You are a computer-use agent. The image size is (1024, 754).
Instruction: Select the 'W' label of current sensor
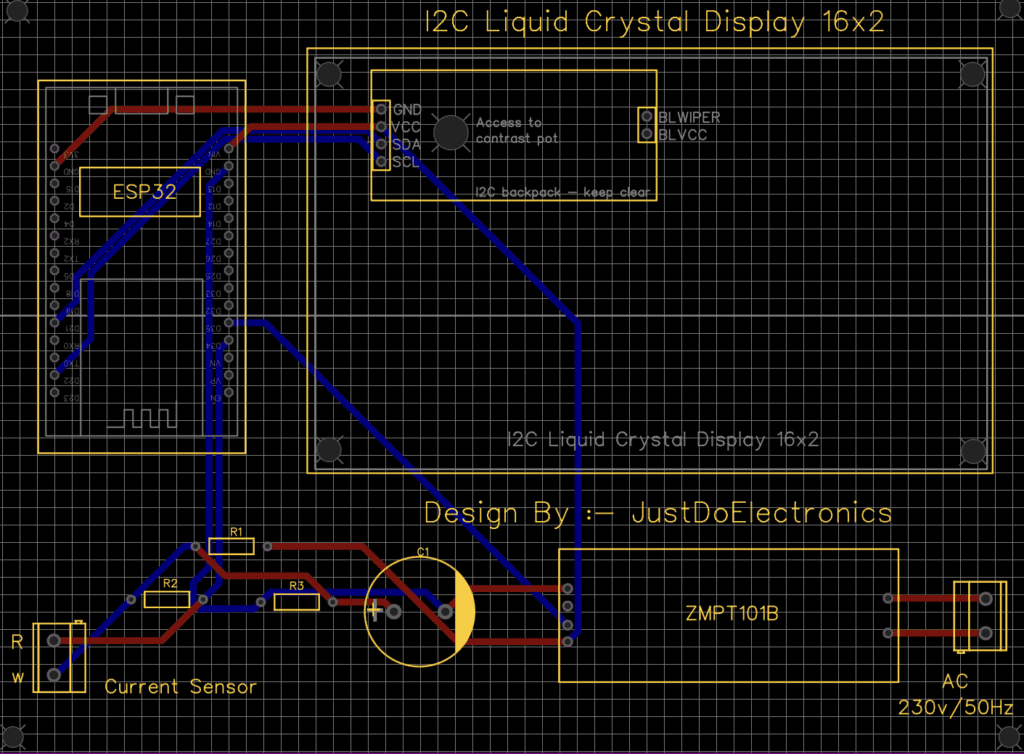click(x=18, y=678)
